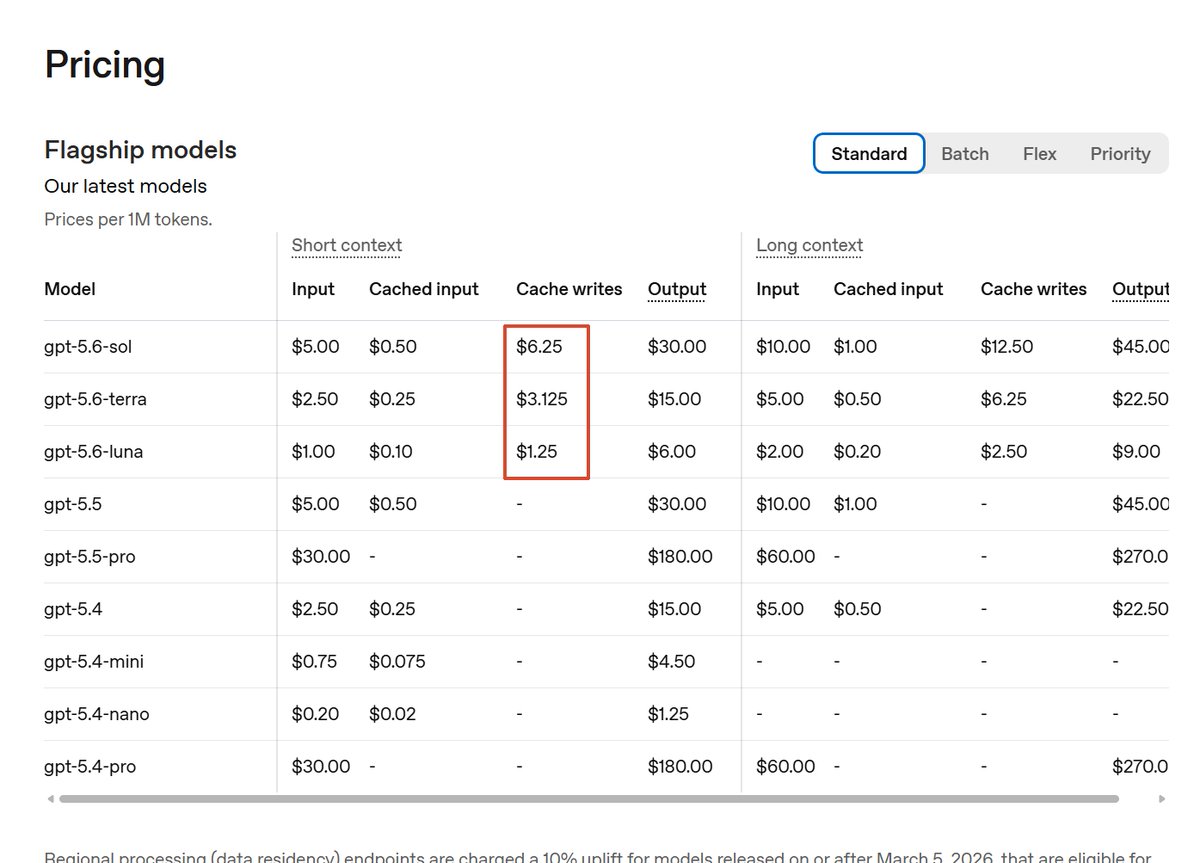Click the $4.50 output price for gpt-5.4-mini
The height and width of the screenshot is (863, 1200).
coord(672,662)
